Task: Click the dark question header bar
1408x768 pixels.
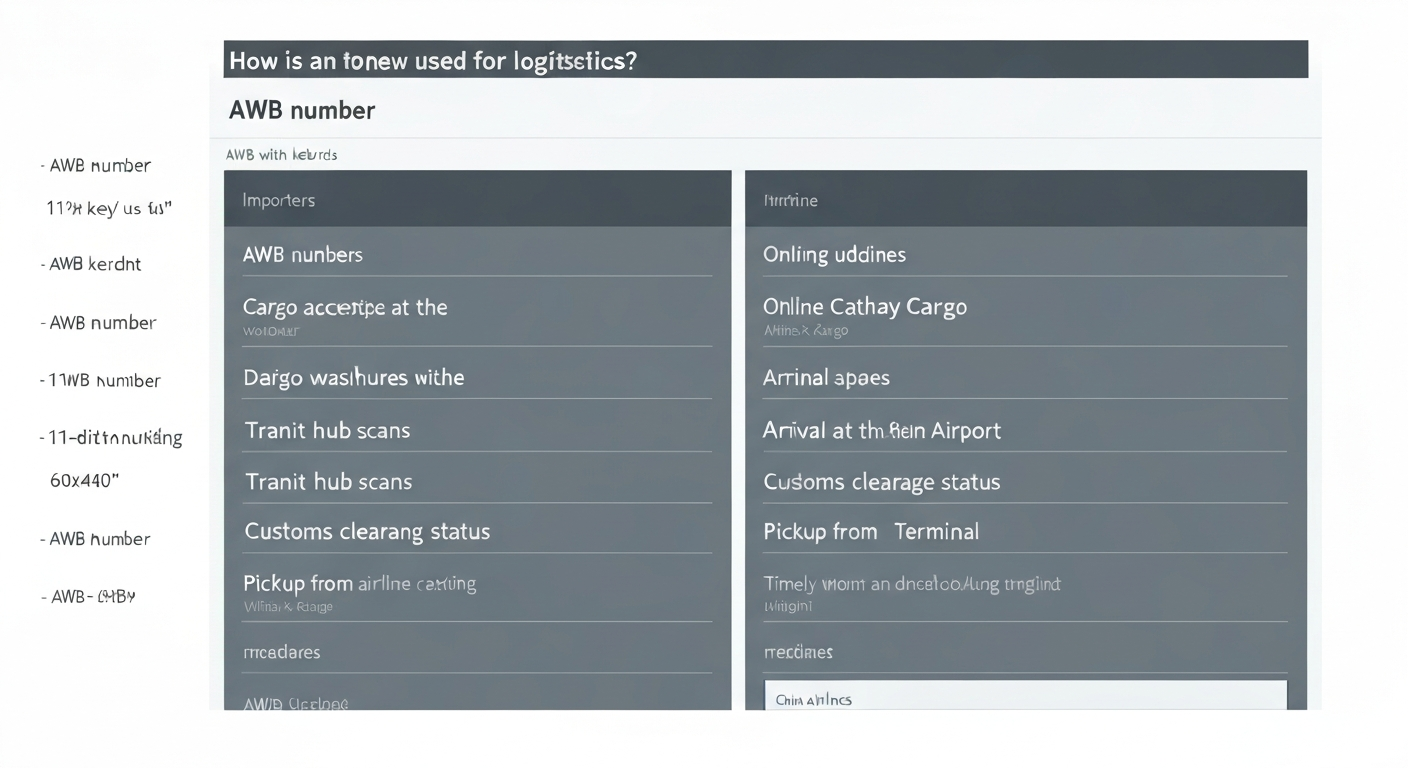Action: coord(765,60)
